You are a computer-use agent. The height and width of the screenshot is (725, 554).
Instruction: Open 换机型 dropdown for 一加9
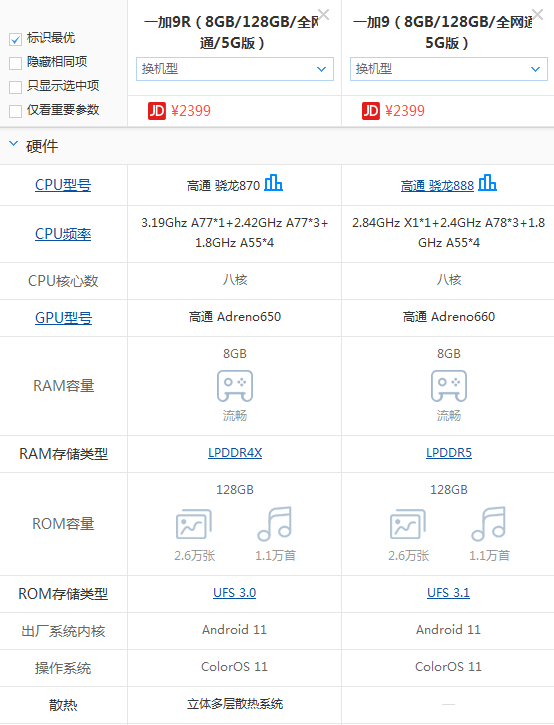[449, 69]
